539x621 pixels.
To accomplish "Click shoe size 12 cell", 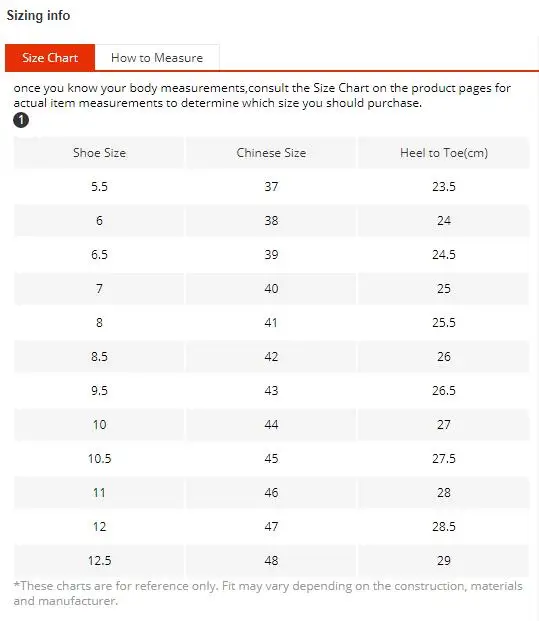I will click(x=99, y=527).
